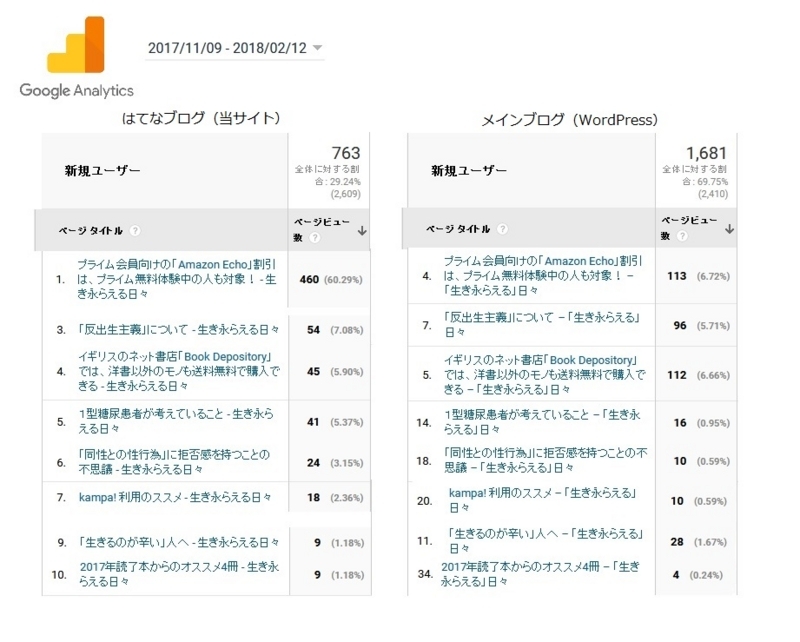800x642 pixels.
Task: Click help icon beside right ページタイトル header
Action: click(503, 229)
